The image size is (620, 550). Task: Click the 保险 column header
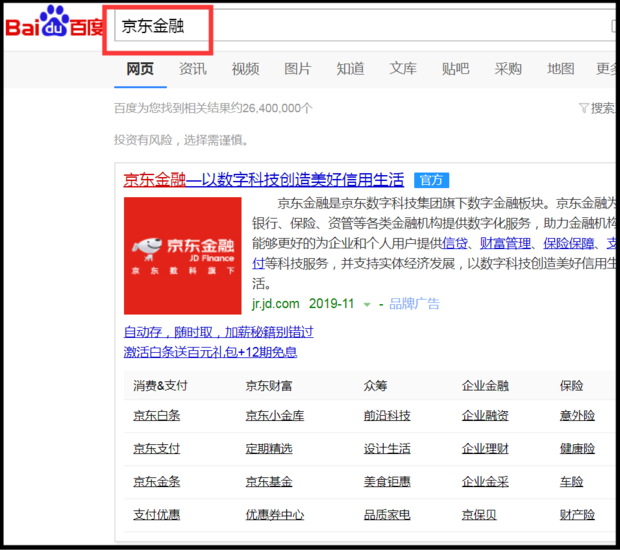(x=571, y=386)
